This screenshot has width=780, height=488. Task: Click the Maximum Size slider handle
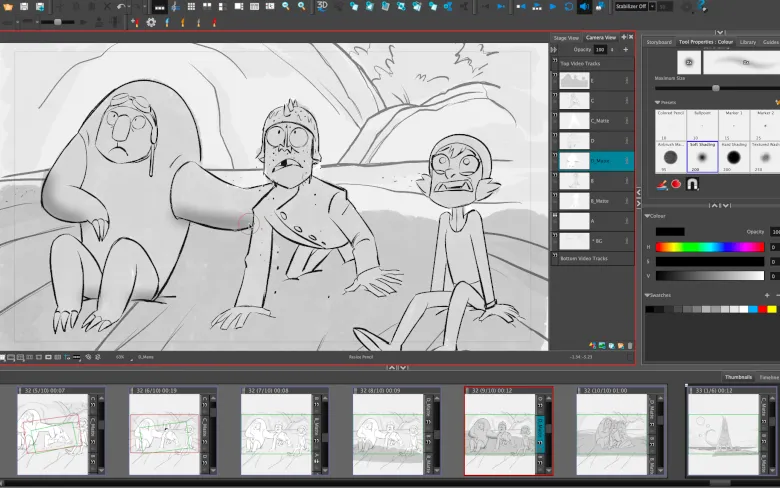pyautogui.click(x=715, y=88)
